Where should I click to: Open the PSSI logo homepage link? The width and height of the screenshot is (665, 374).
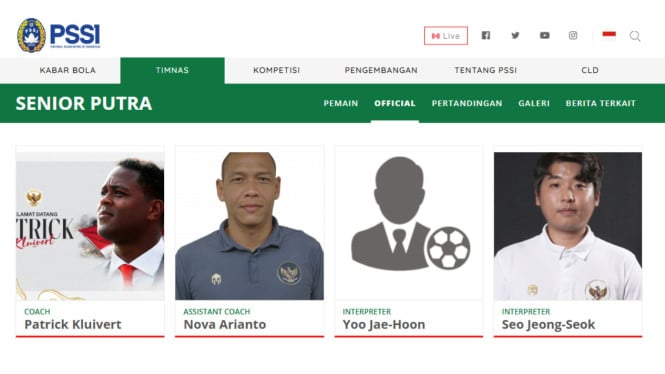point(59,35)
